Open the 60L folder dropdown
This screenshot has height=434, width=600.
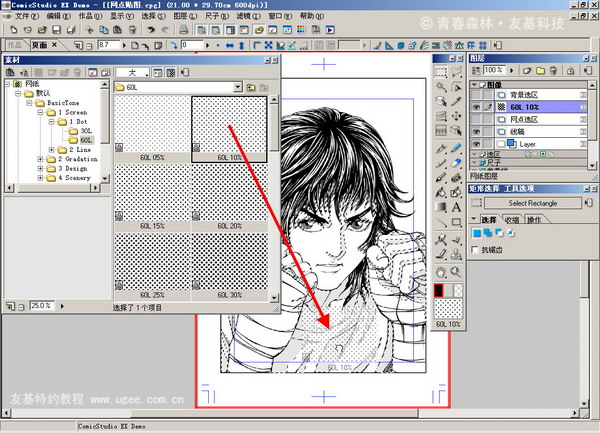coord(238,87)
